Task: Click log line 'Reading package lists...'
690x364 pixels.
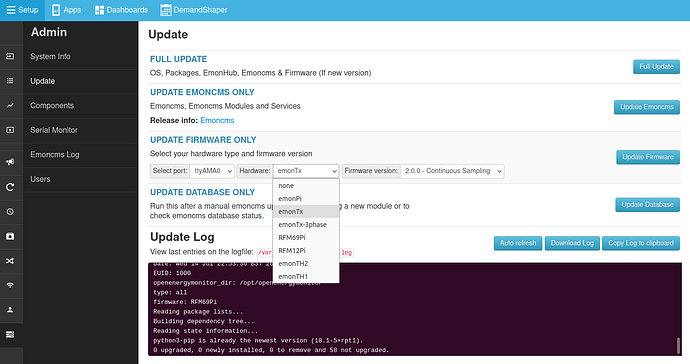Action: 198,312
